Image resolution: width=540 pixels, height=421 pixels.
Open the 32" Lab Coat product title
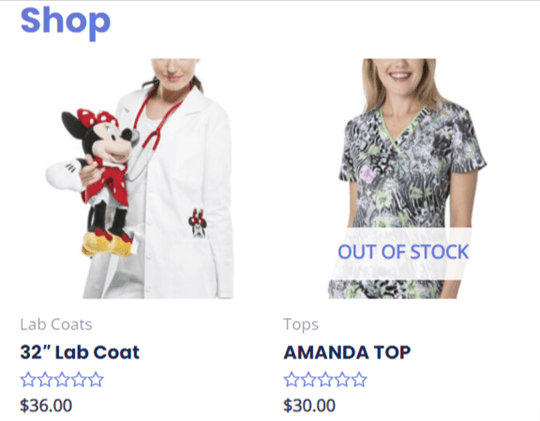point(80,352)
